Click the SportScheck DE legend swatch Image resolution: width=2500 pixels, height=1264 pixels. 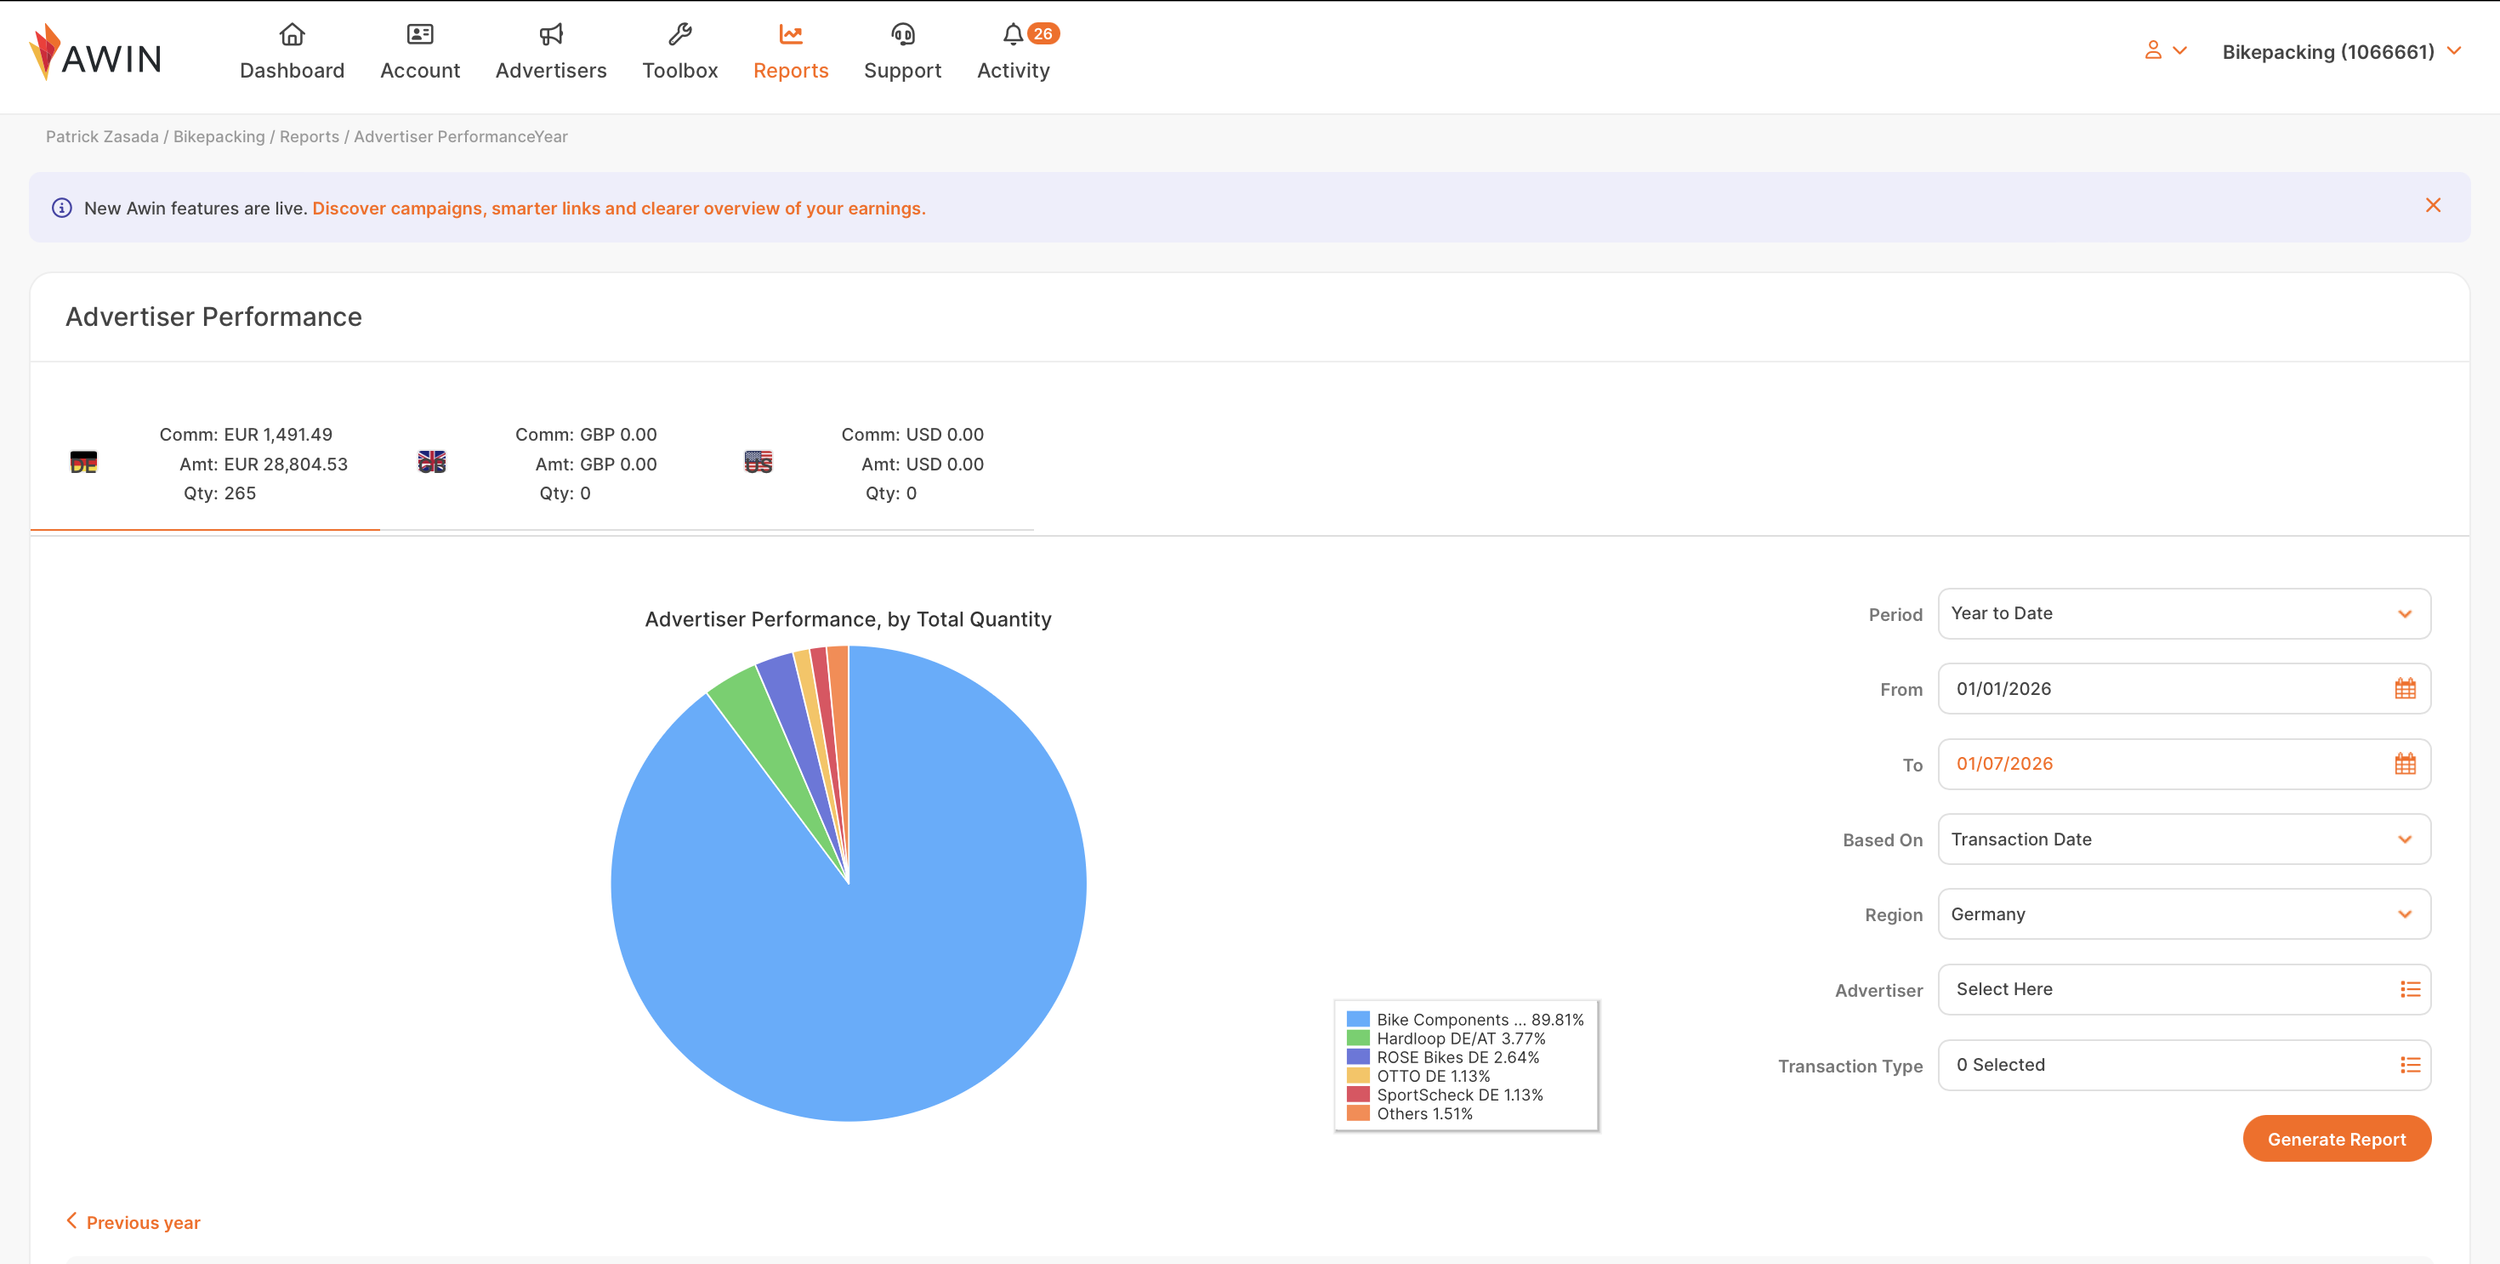click(x=1357, y=1095)
